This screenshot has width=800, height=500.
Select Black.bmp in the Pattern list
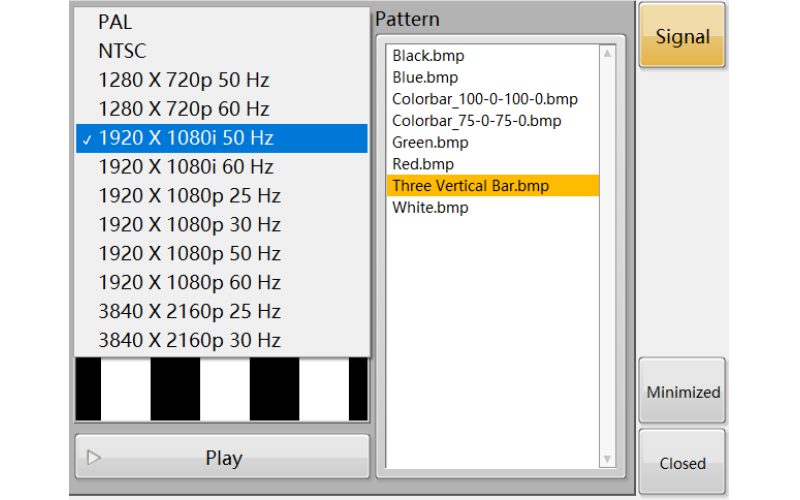492,56
